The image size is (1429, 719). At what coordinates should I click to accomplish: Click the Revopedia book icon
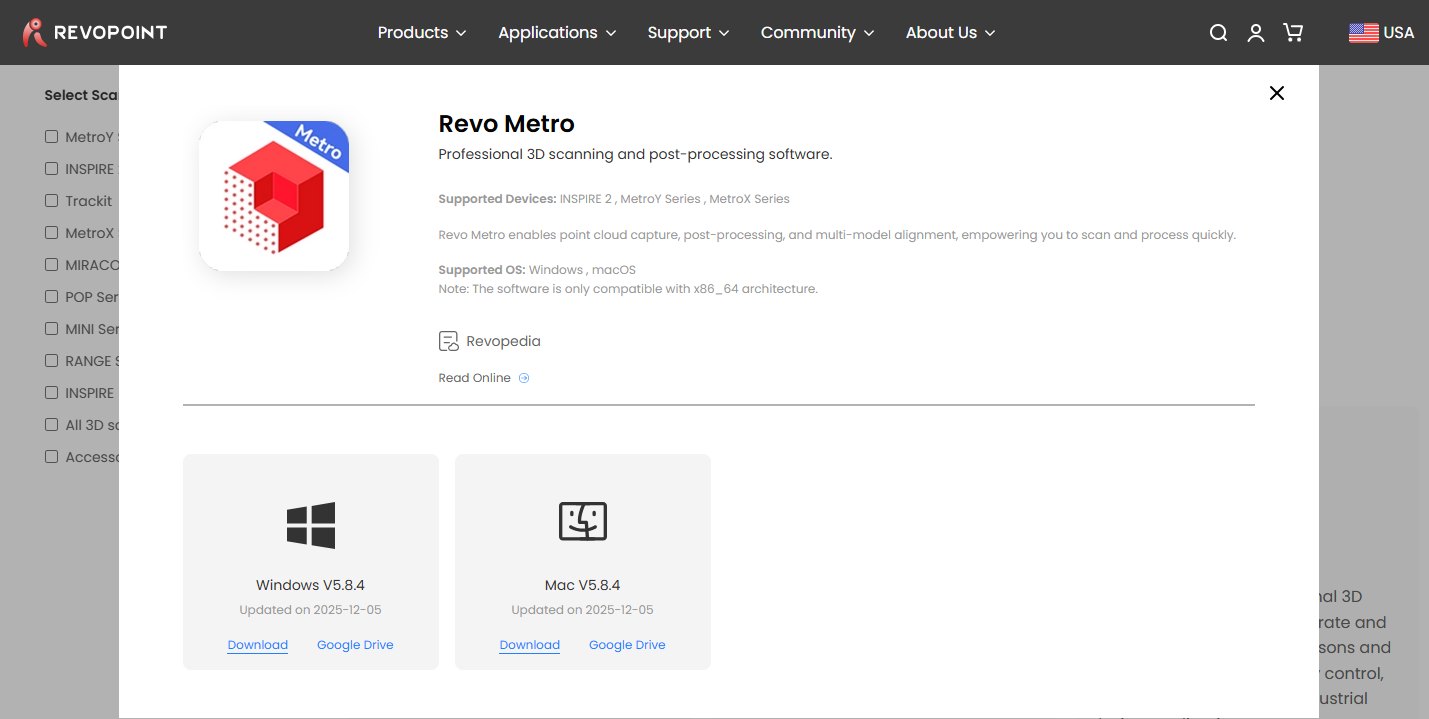(x=449, y=341)
